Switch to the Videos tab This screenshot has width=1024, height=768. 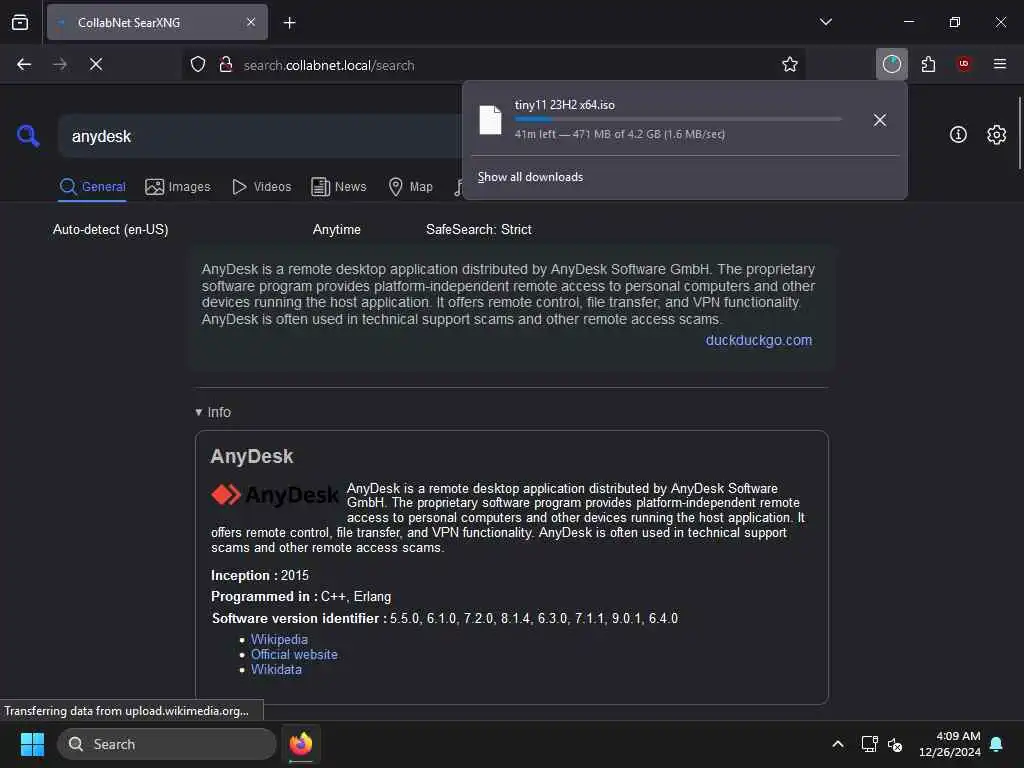click(x=261, y=187)
